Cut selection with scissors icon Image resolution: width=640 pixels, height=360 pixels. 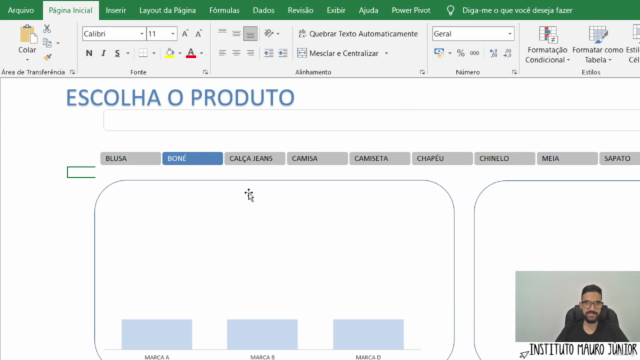click(x=47, y=29)
